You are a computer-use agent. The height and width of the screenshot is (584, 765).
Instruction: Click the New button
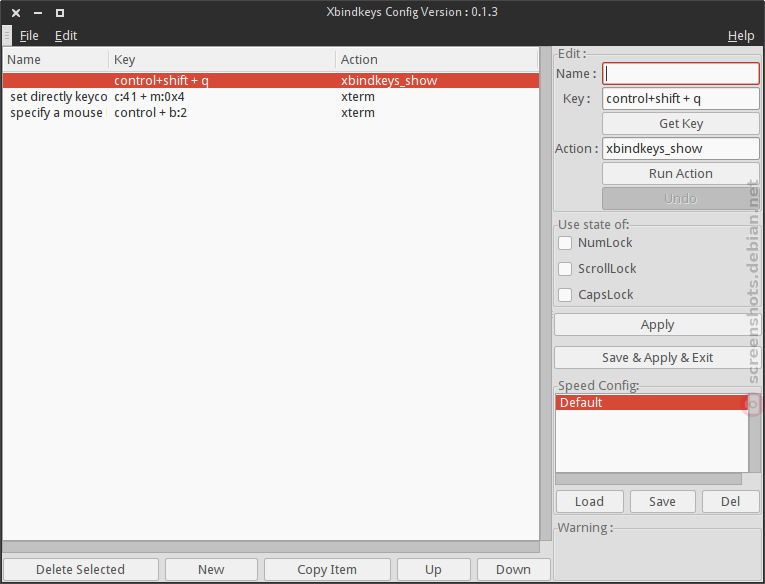point(211,569)
